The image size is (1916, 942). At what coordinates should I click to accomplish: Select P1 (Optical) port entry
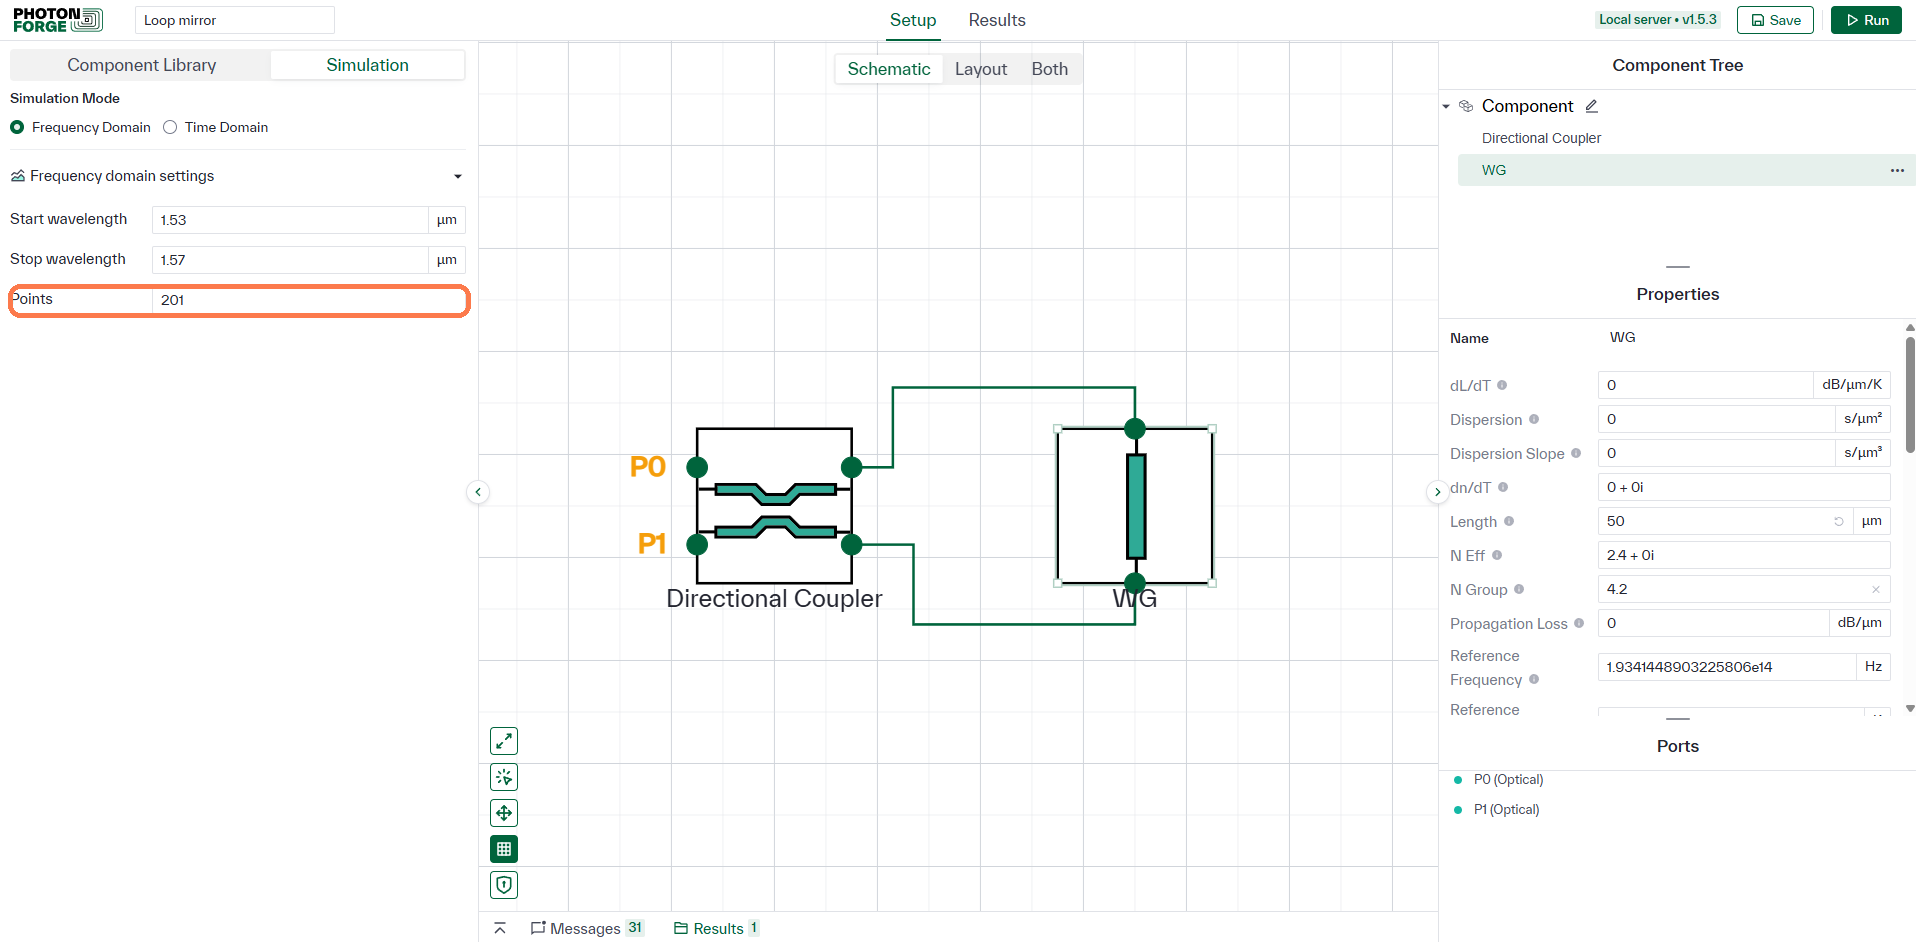point(1506,809)
